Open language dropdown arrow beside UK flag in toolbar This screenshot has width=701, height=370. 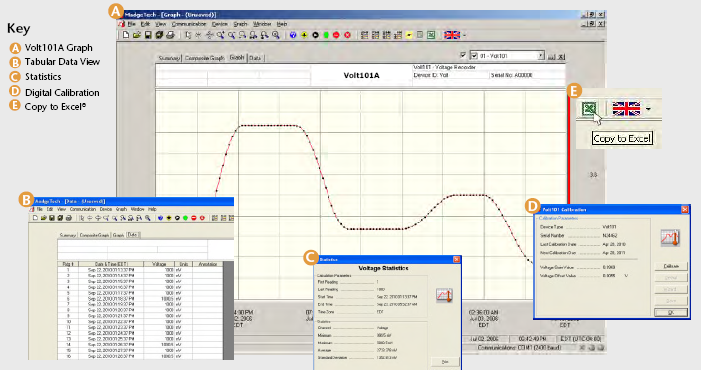(465, 35)
